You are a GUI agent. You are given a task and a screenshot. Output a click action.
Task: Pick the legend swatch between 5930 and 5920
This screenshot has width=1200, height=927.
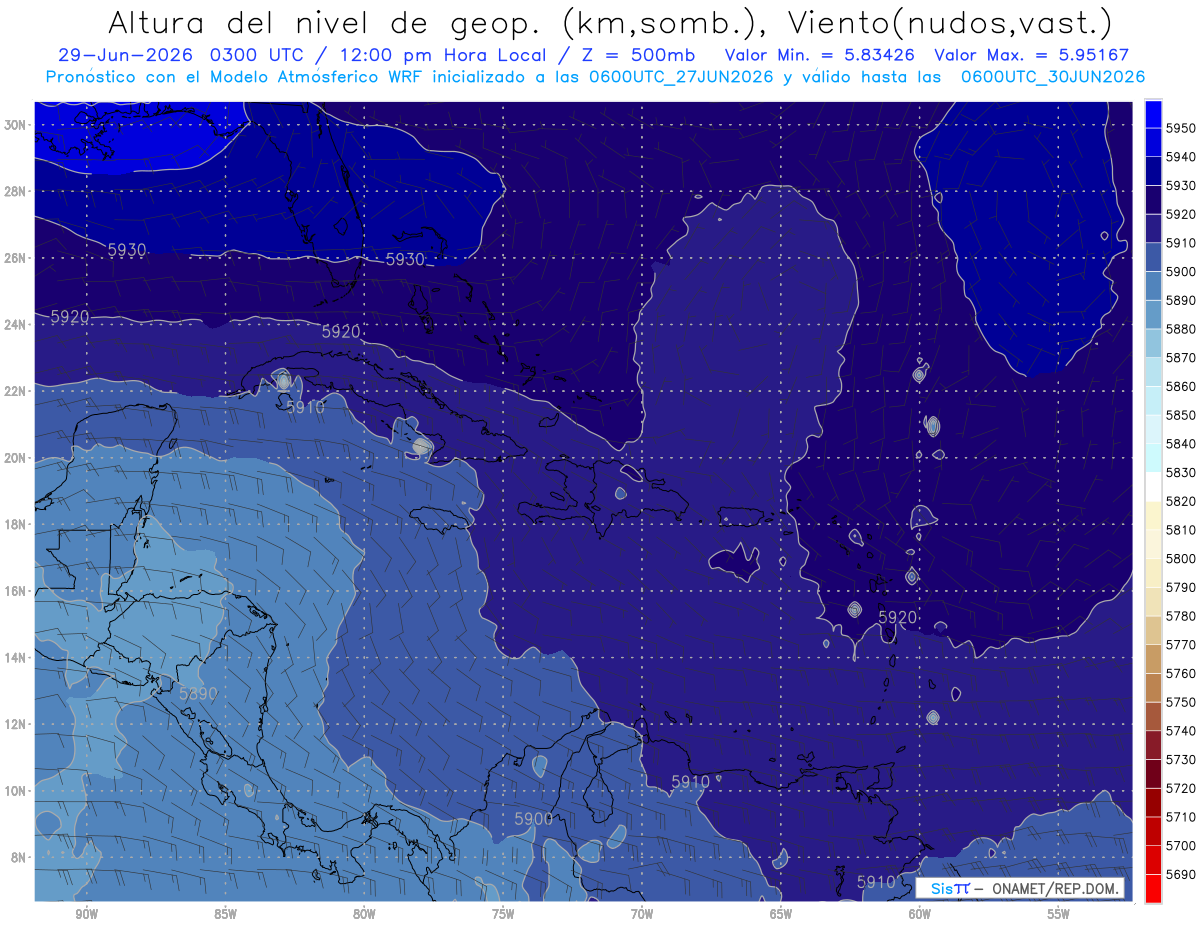1153,199
